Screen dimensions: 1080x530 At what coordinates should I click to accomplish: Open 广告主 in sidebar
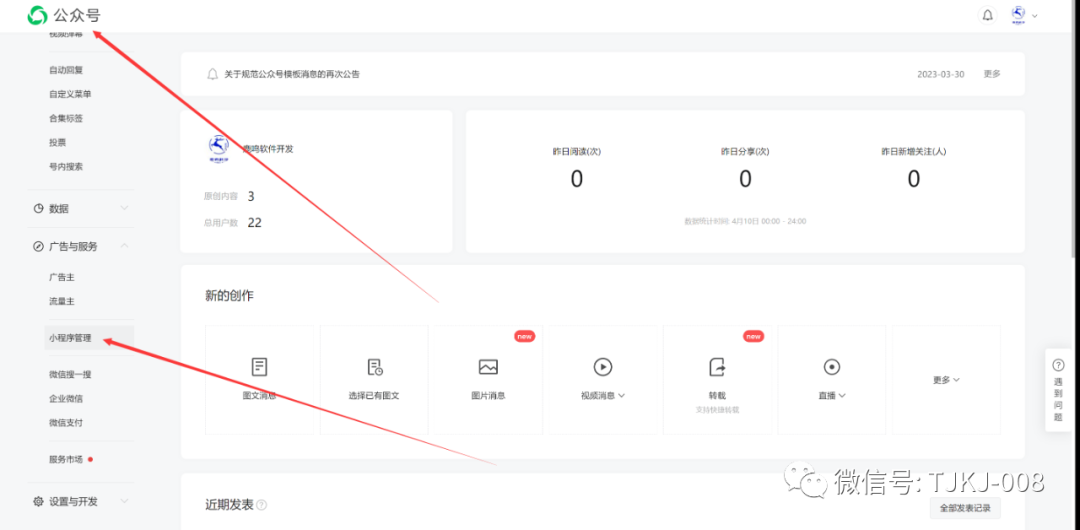pyautogui.click(x=62, y=276)
